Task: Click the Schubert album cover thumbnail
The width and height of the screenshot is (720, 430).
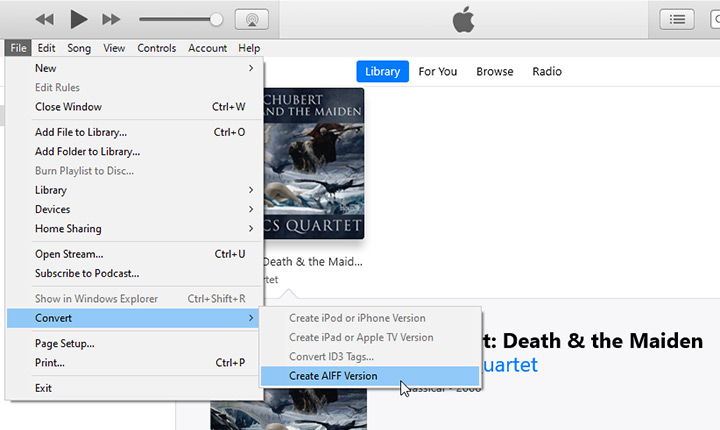Action: [x=314, y=164]
